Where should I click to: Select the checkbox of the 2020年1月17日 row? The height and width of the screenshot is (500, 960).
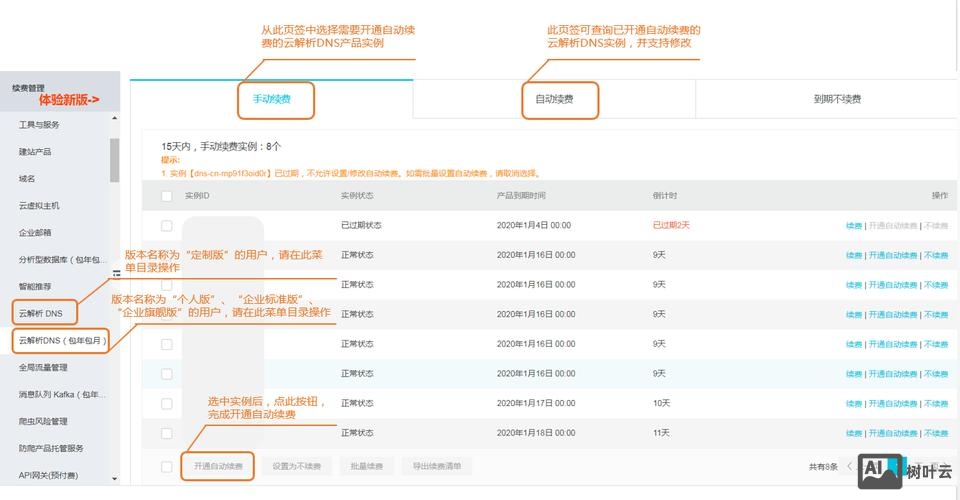[x=167, y=404]
